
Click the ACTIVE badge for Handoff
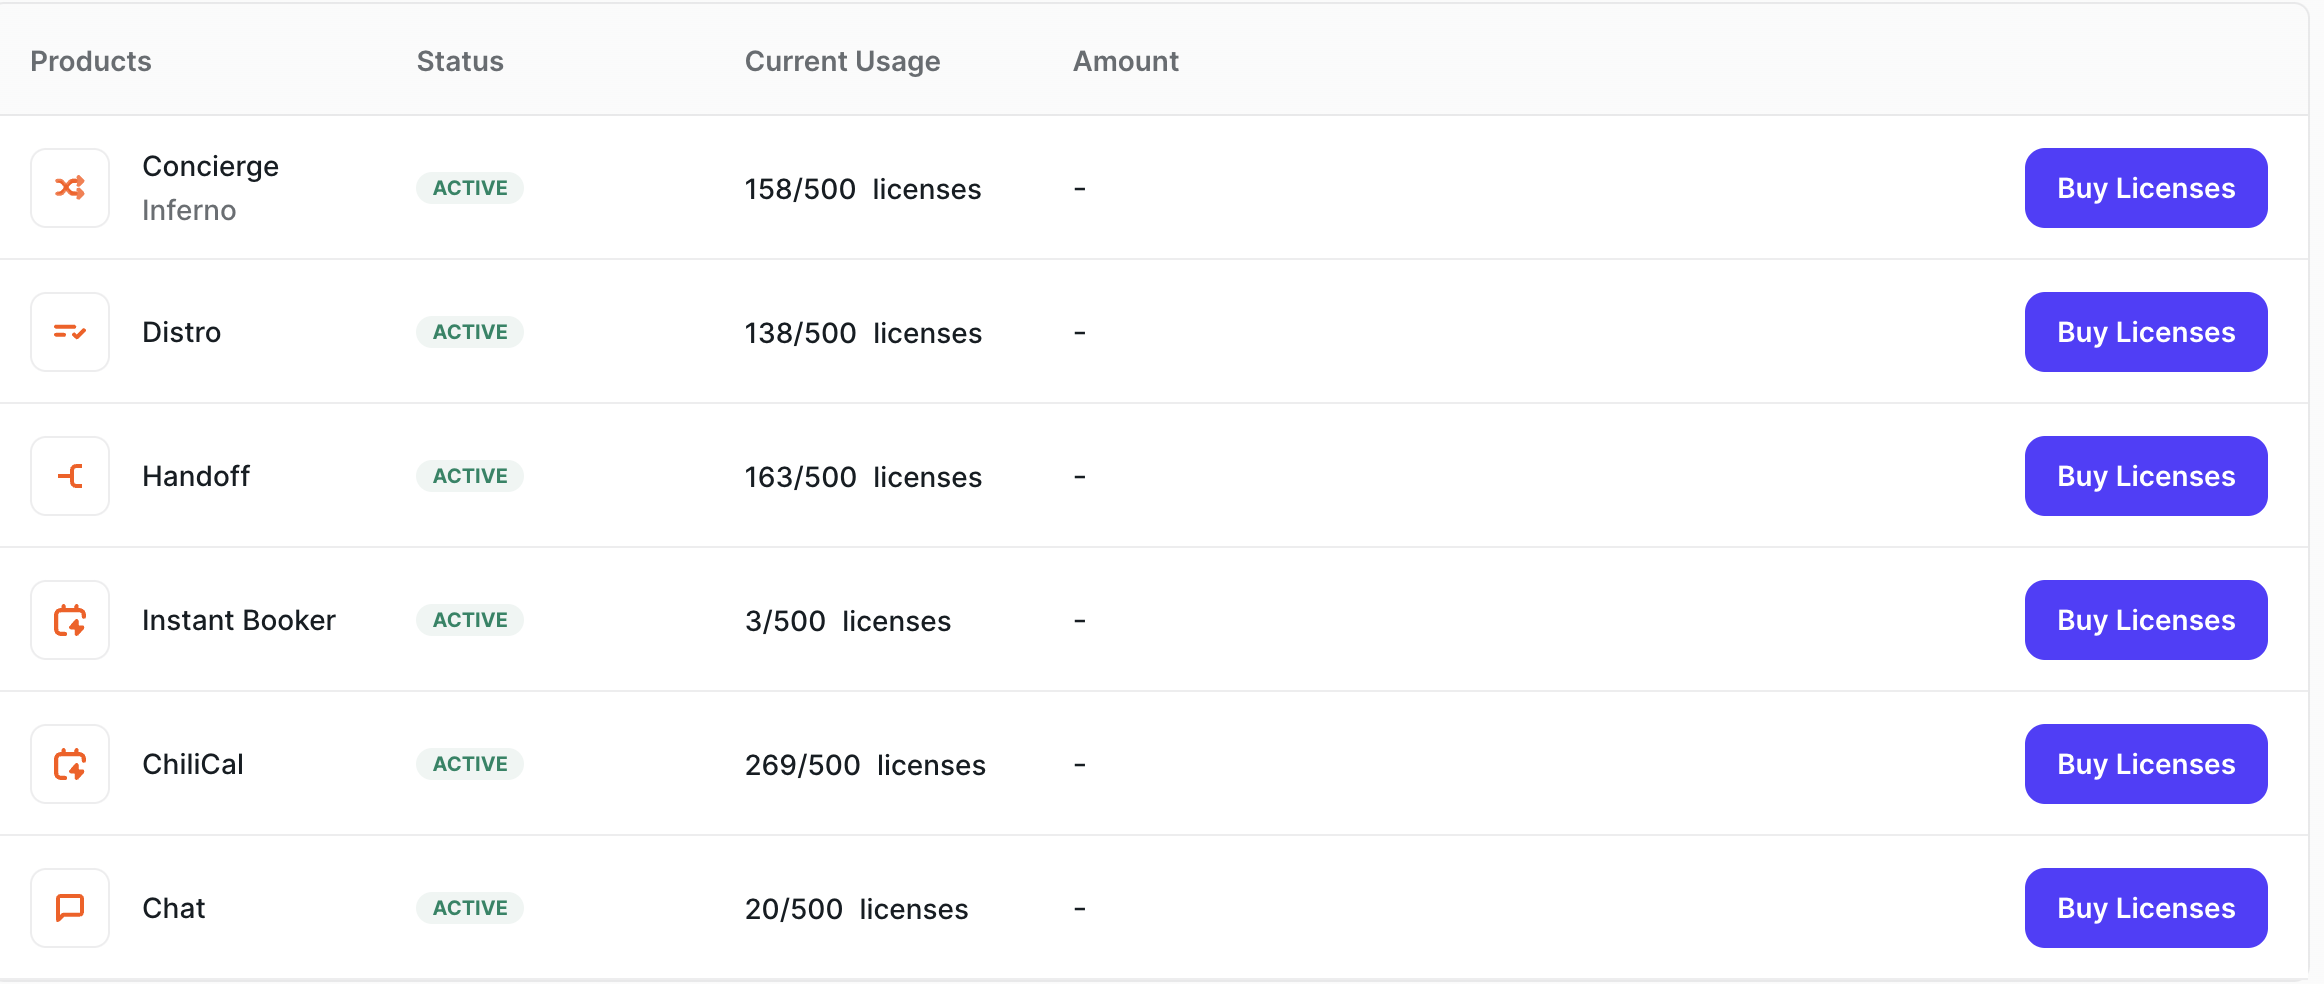coord(470,476)
